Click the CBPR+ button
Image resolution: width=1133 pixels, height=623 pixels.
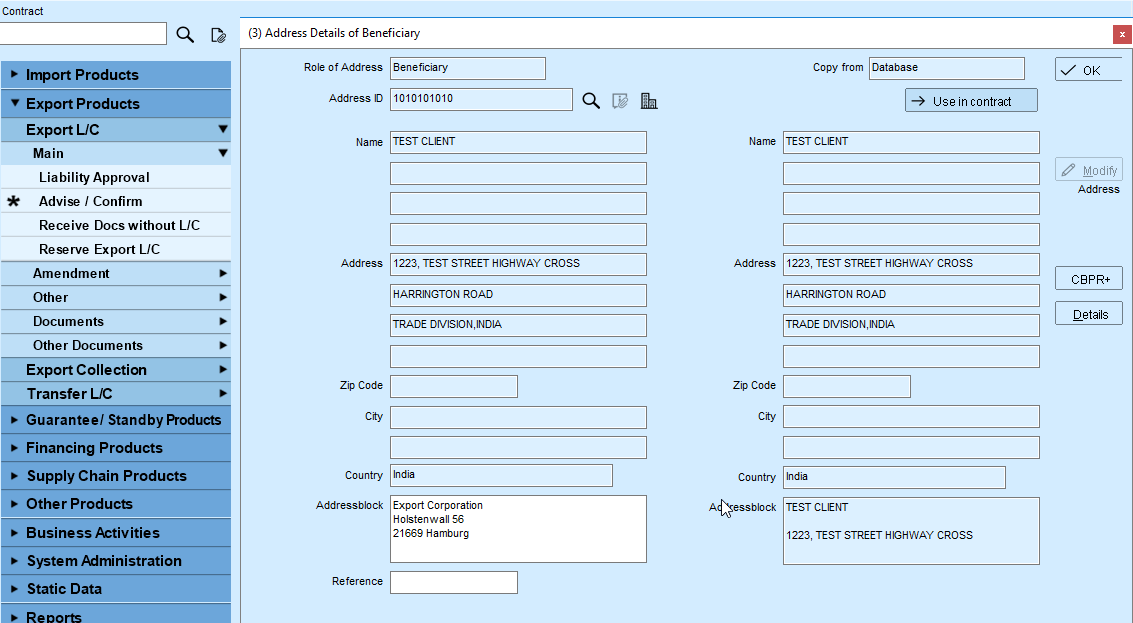tap(1089, 278)
